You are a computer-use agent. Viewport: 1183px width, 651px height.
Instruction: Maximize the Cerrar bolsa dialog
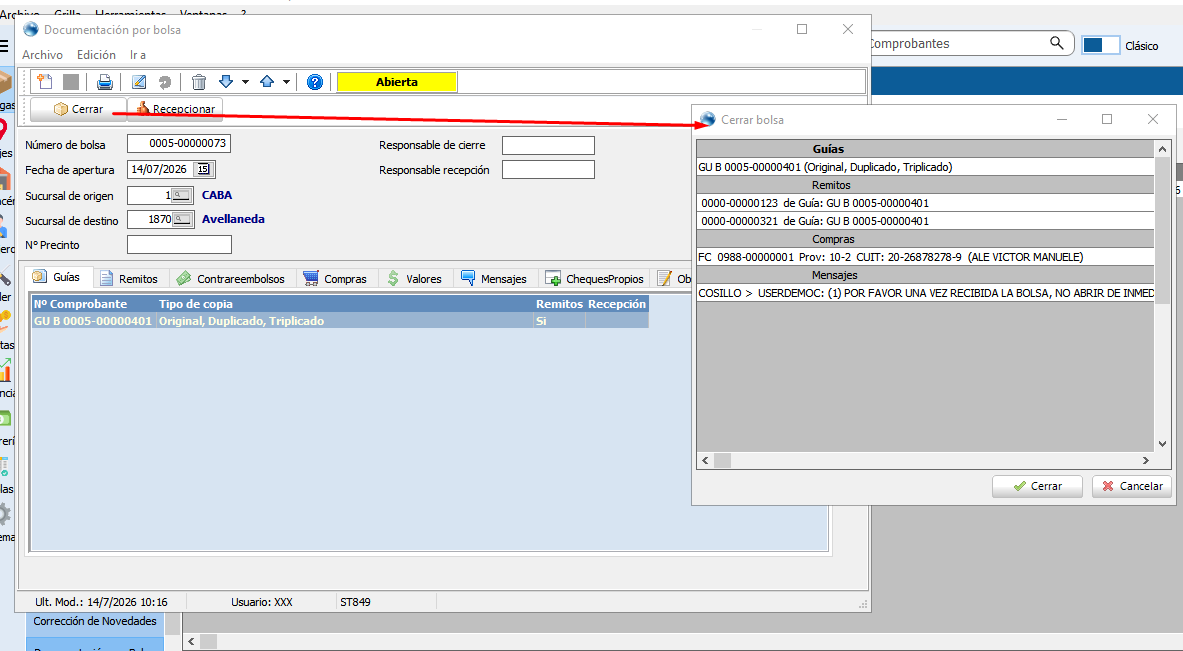pyautogui.click(x=1107, y=119)
